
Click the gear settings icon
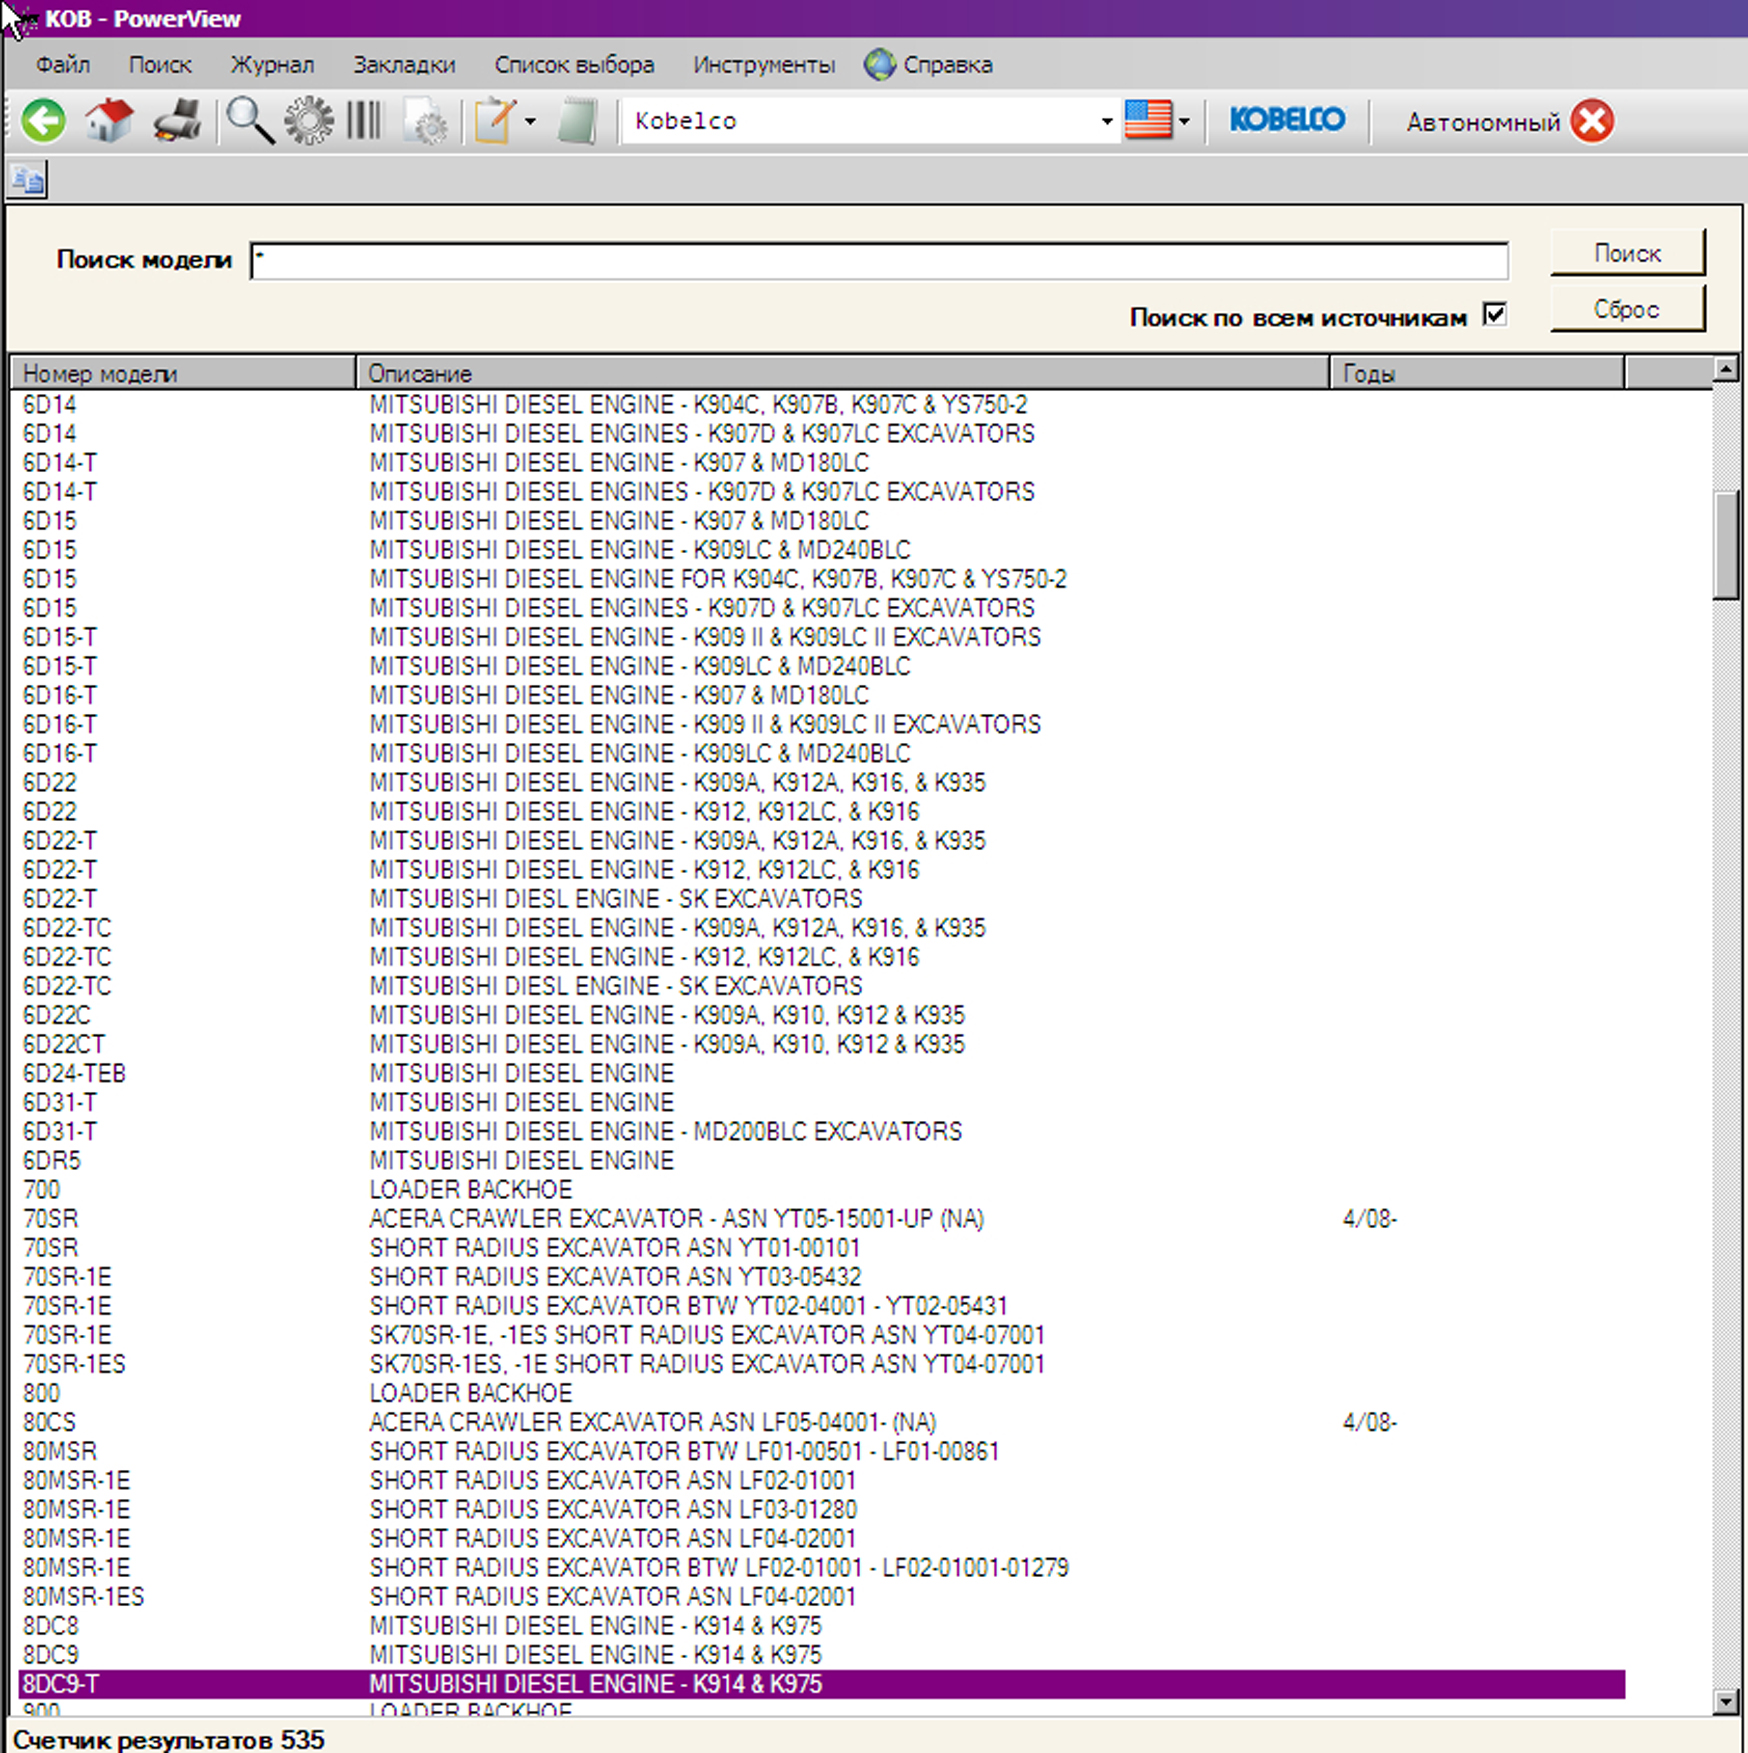click(x=309, y=121)
